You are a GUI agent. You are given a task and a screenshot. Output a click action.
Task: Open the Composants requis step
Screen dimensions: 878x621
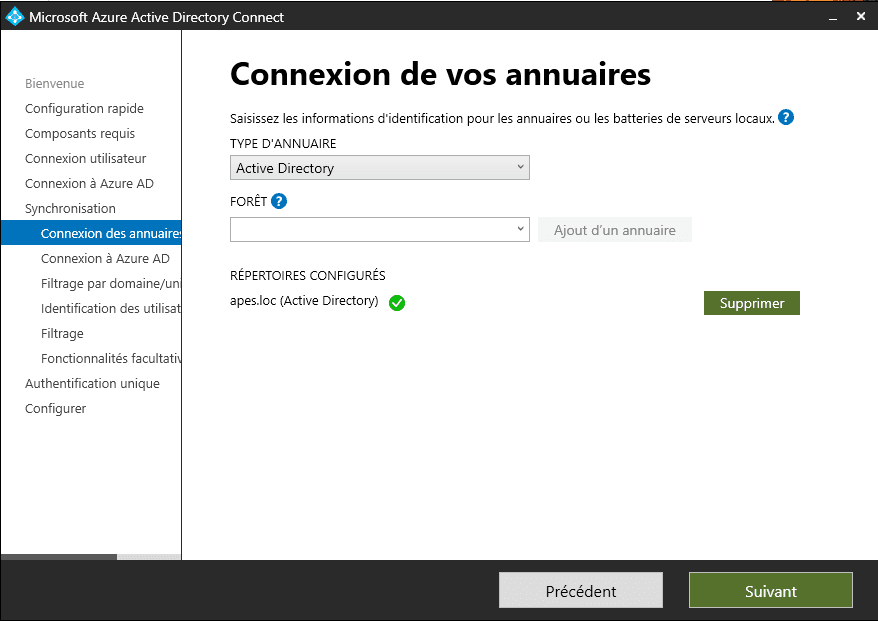click(80, 134)
